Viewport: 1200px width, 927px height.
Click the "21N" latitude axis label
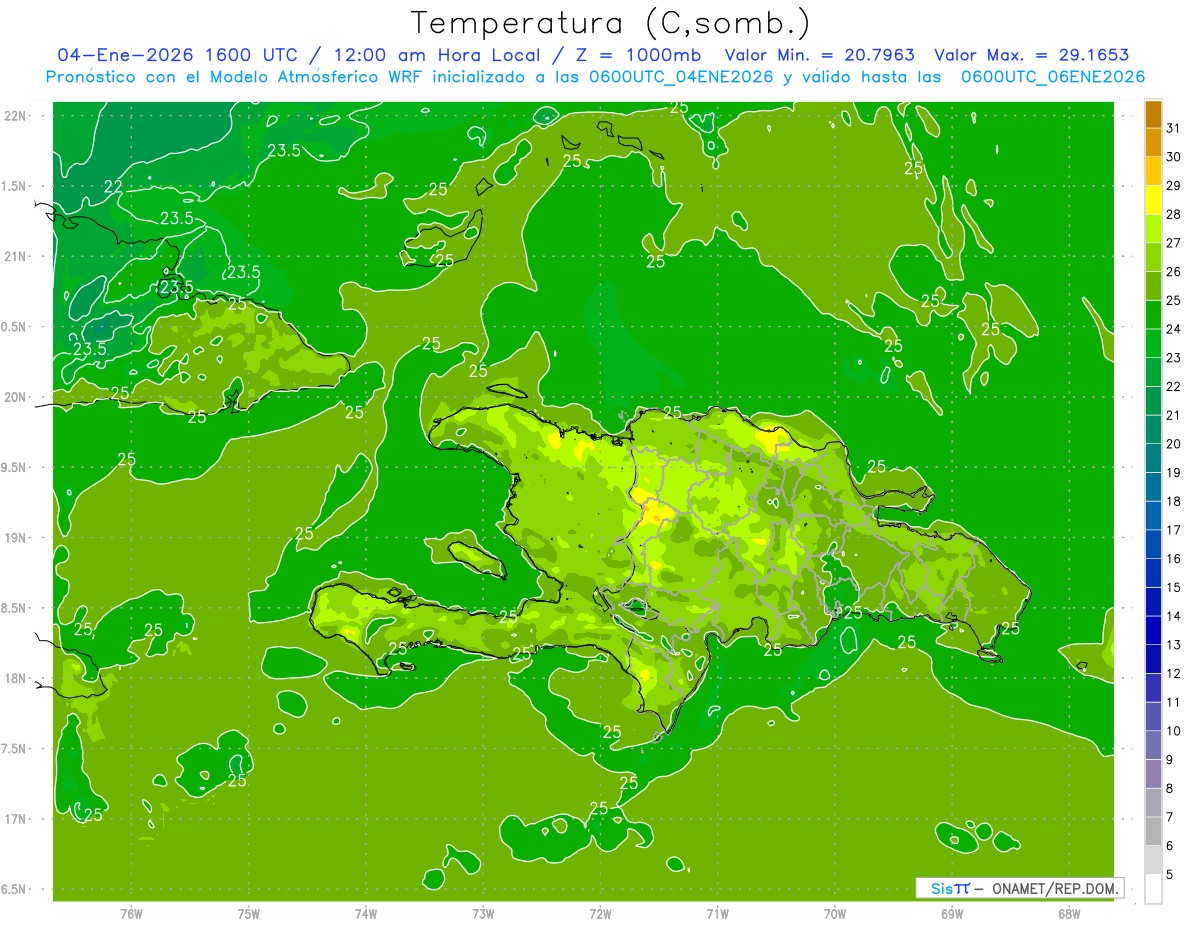(15, 257)
